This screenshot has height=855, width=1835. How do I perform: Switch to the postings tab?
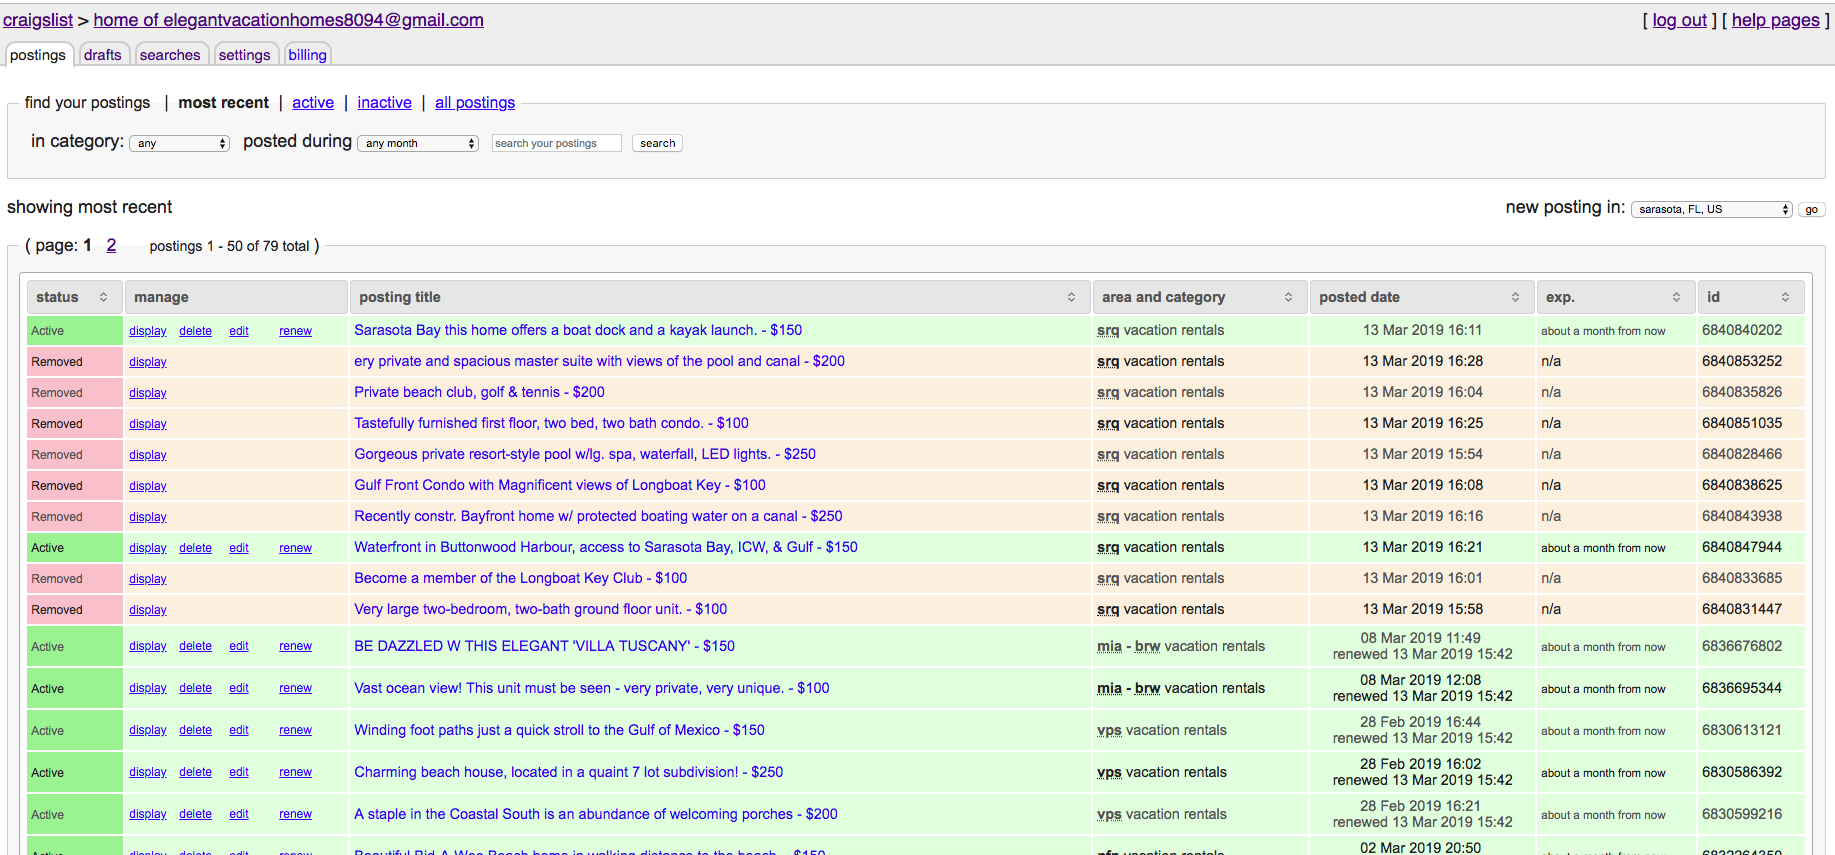click(x=38, y=55)
